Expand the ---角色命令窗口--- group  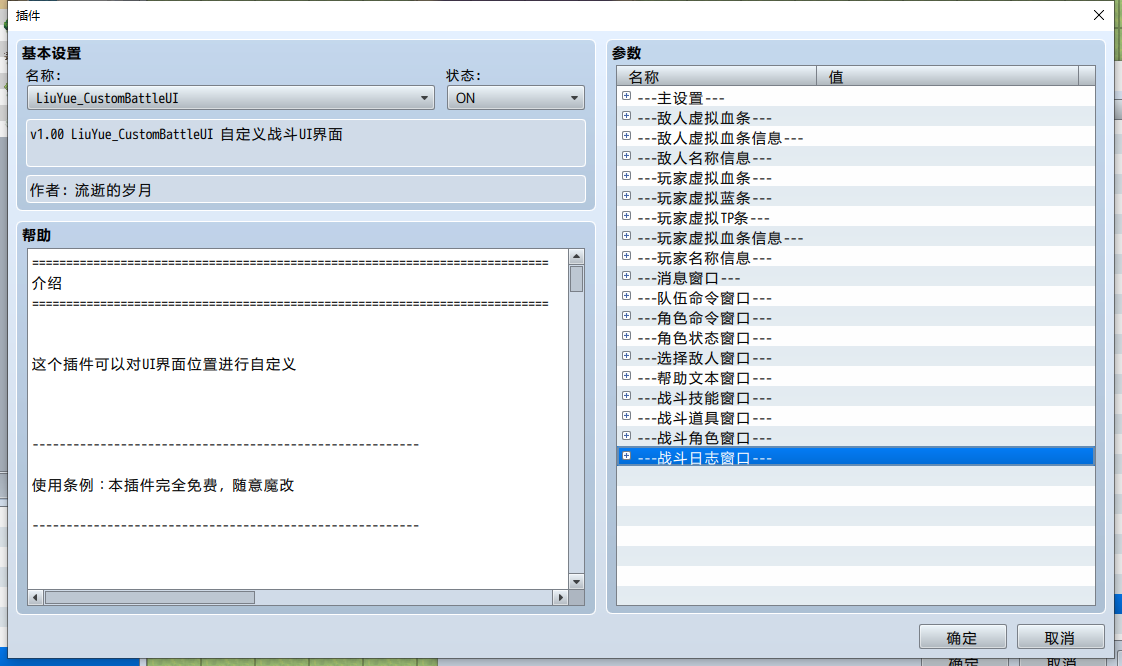pos(626,316)
